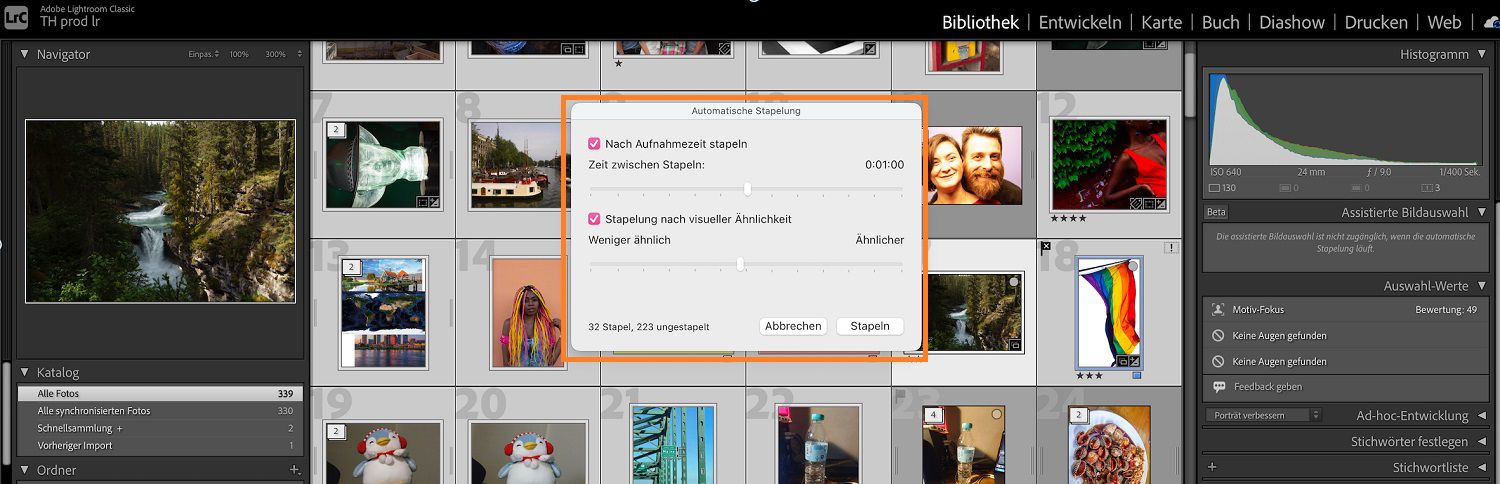Switch to the Bibliothek module
Viewport: 1500px width, 484px height.
click(980, 22)
